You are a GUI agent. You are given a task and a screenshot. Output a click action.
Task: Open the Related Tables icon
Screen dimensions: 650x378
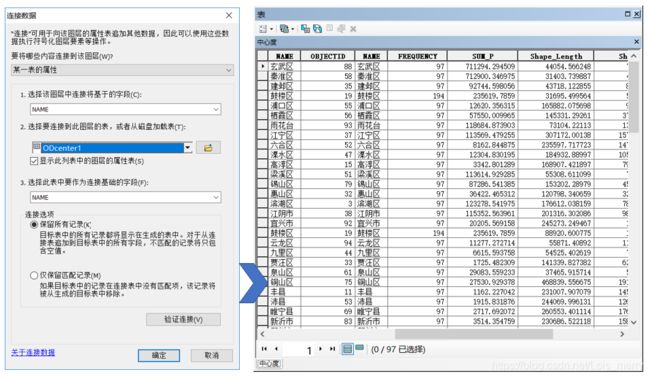[x=284, y=29]
